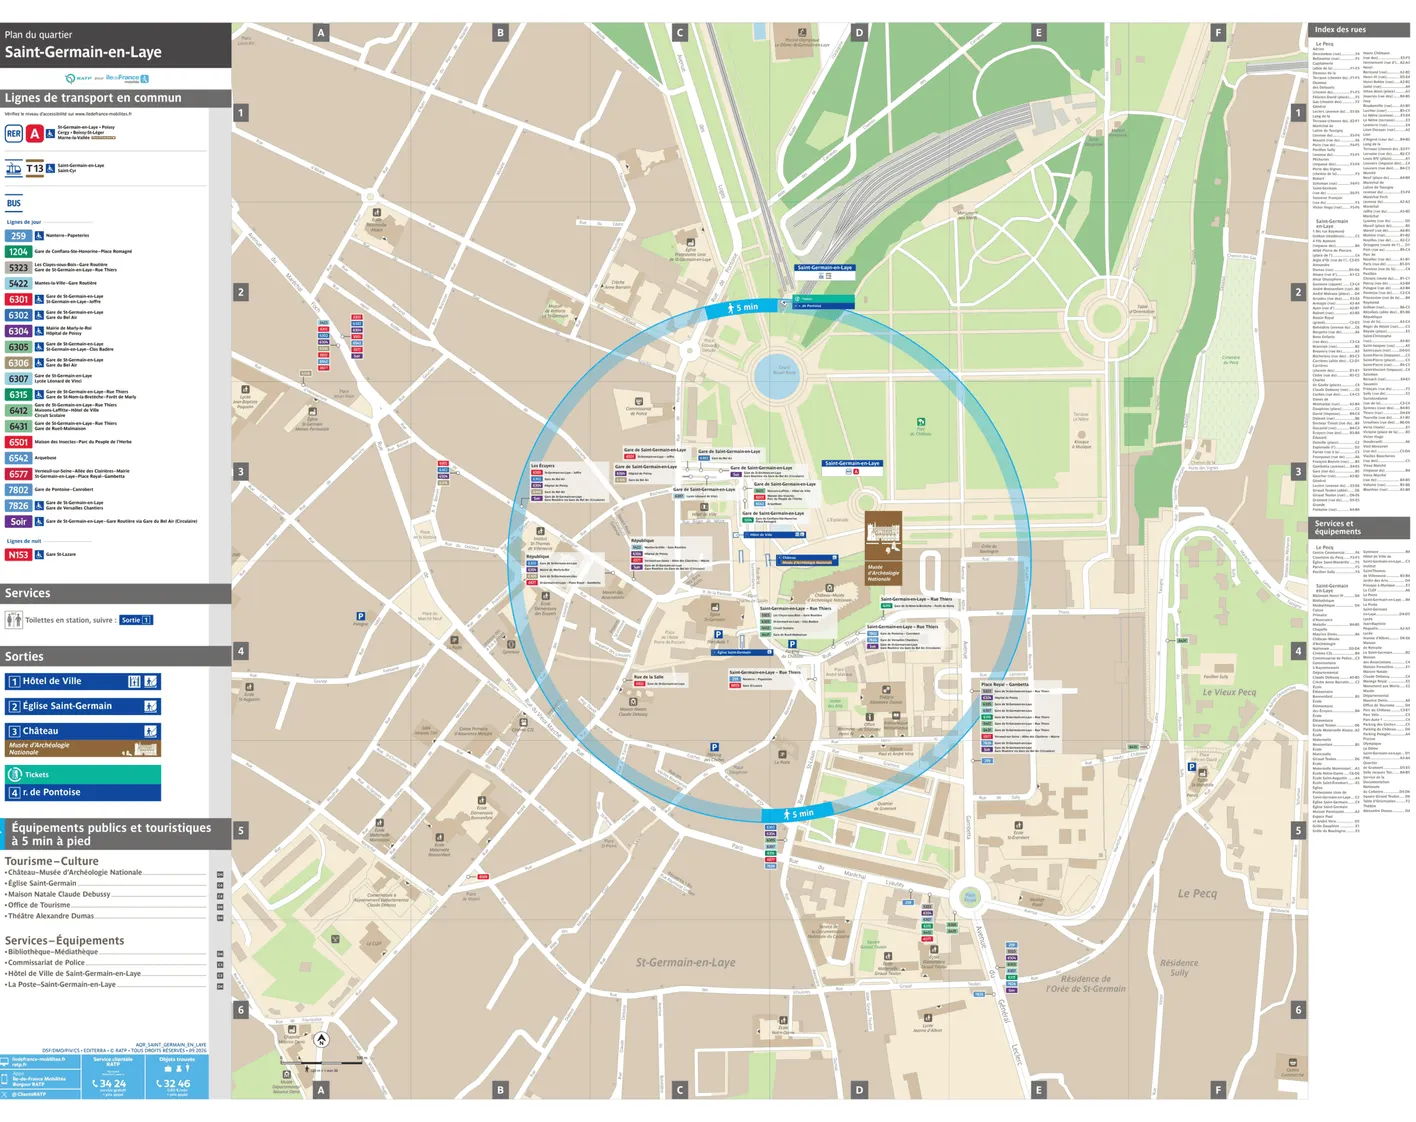The height and width of the screenshot is (1122, 1416).
Task: Select exit 4 r. de Pontoise sign
Action: [x=83, y=792]
